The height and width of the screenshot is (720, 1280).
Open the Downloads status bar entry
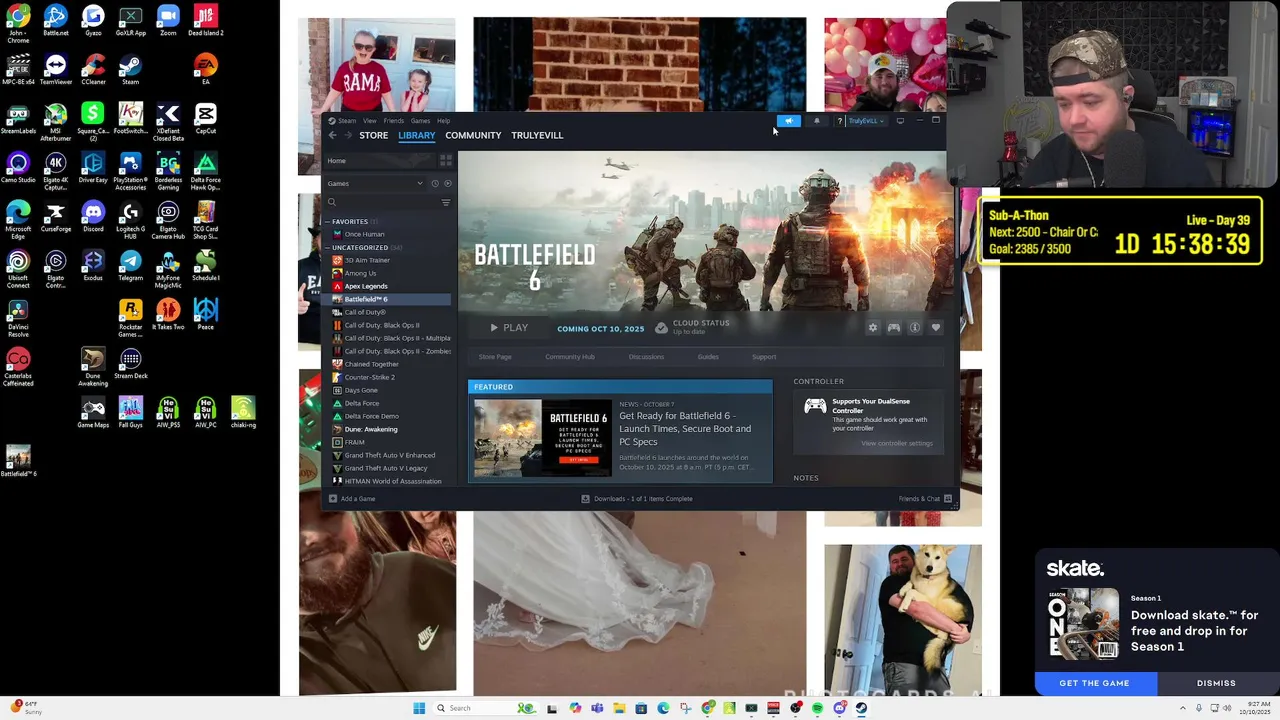point(637,499)
